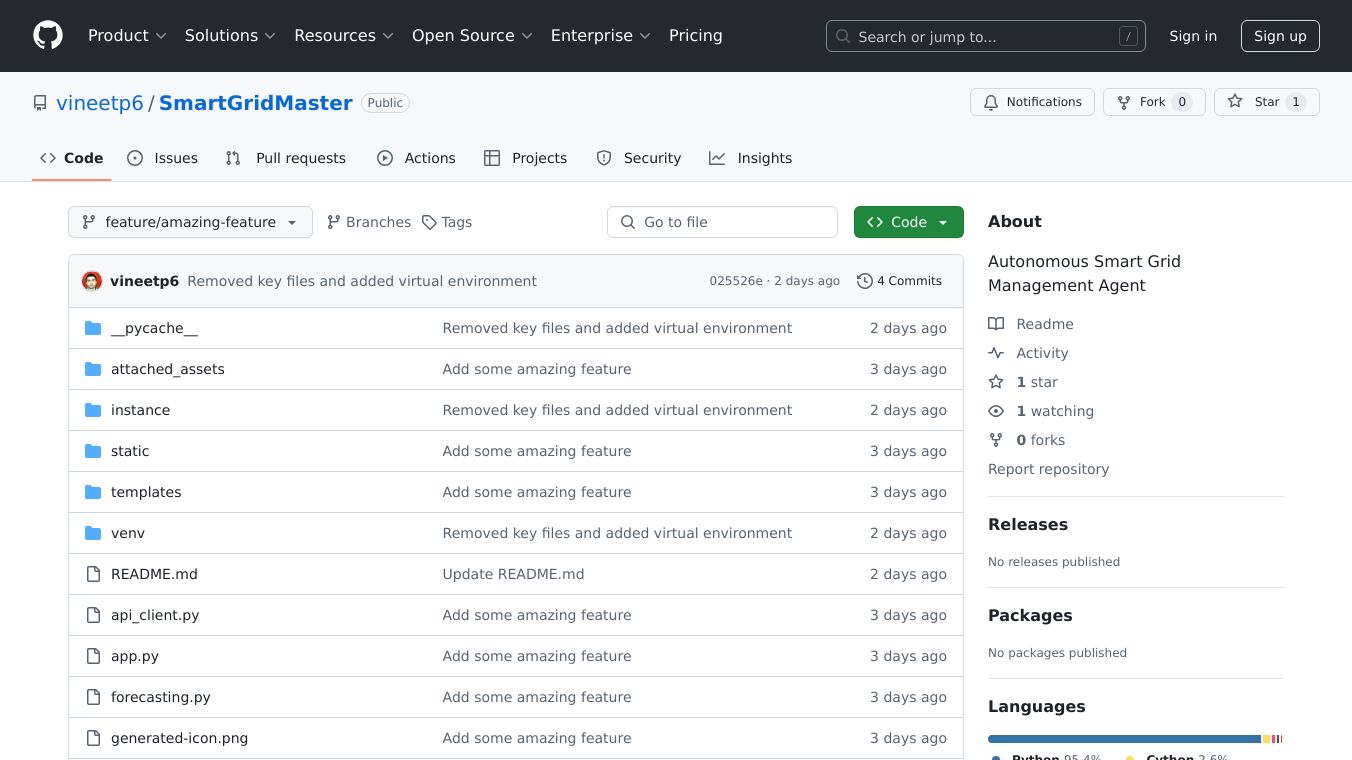Click the vineetp6 avatar in commit row

coord(92,281)
